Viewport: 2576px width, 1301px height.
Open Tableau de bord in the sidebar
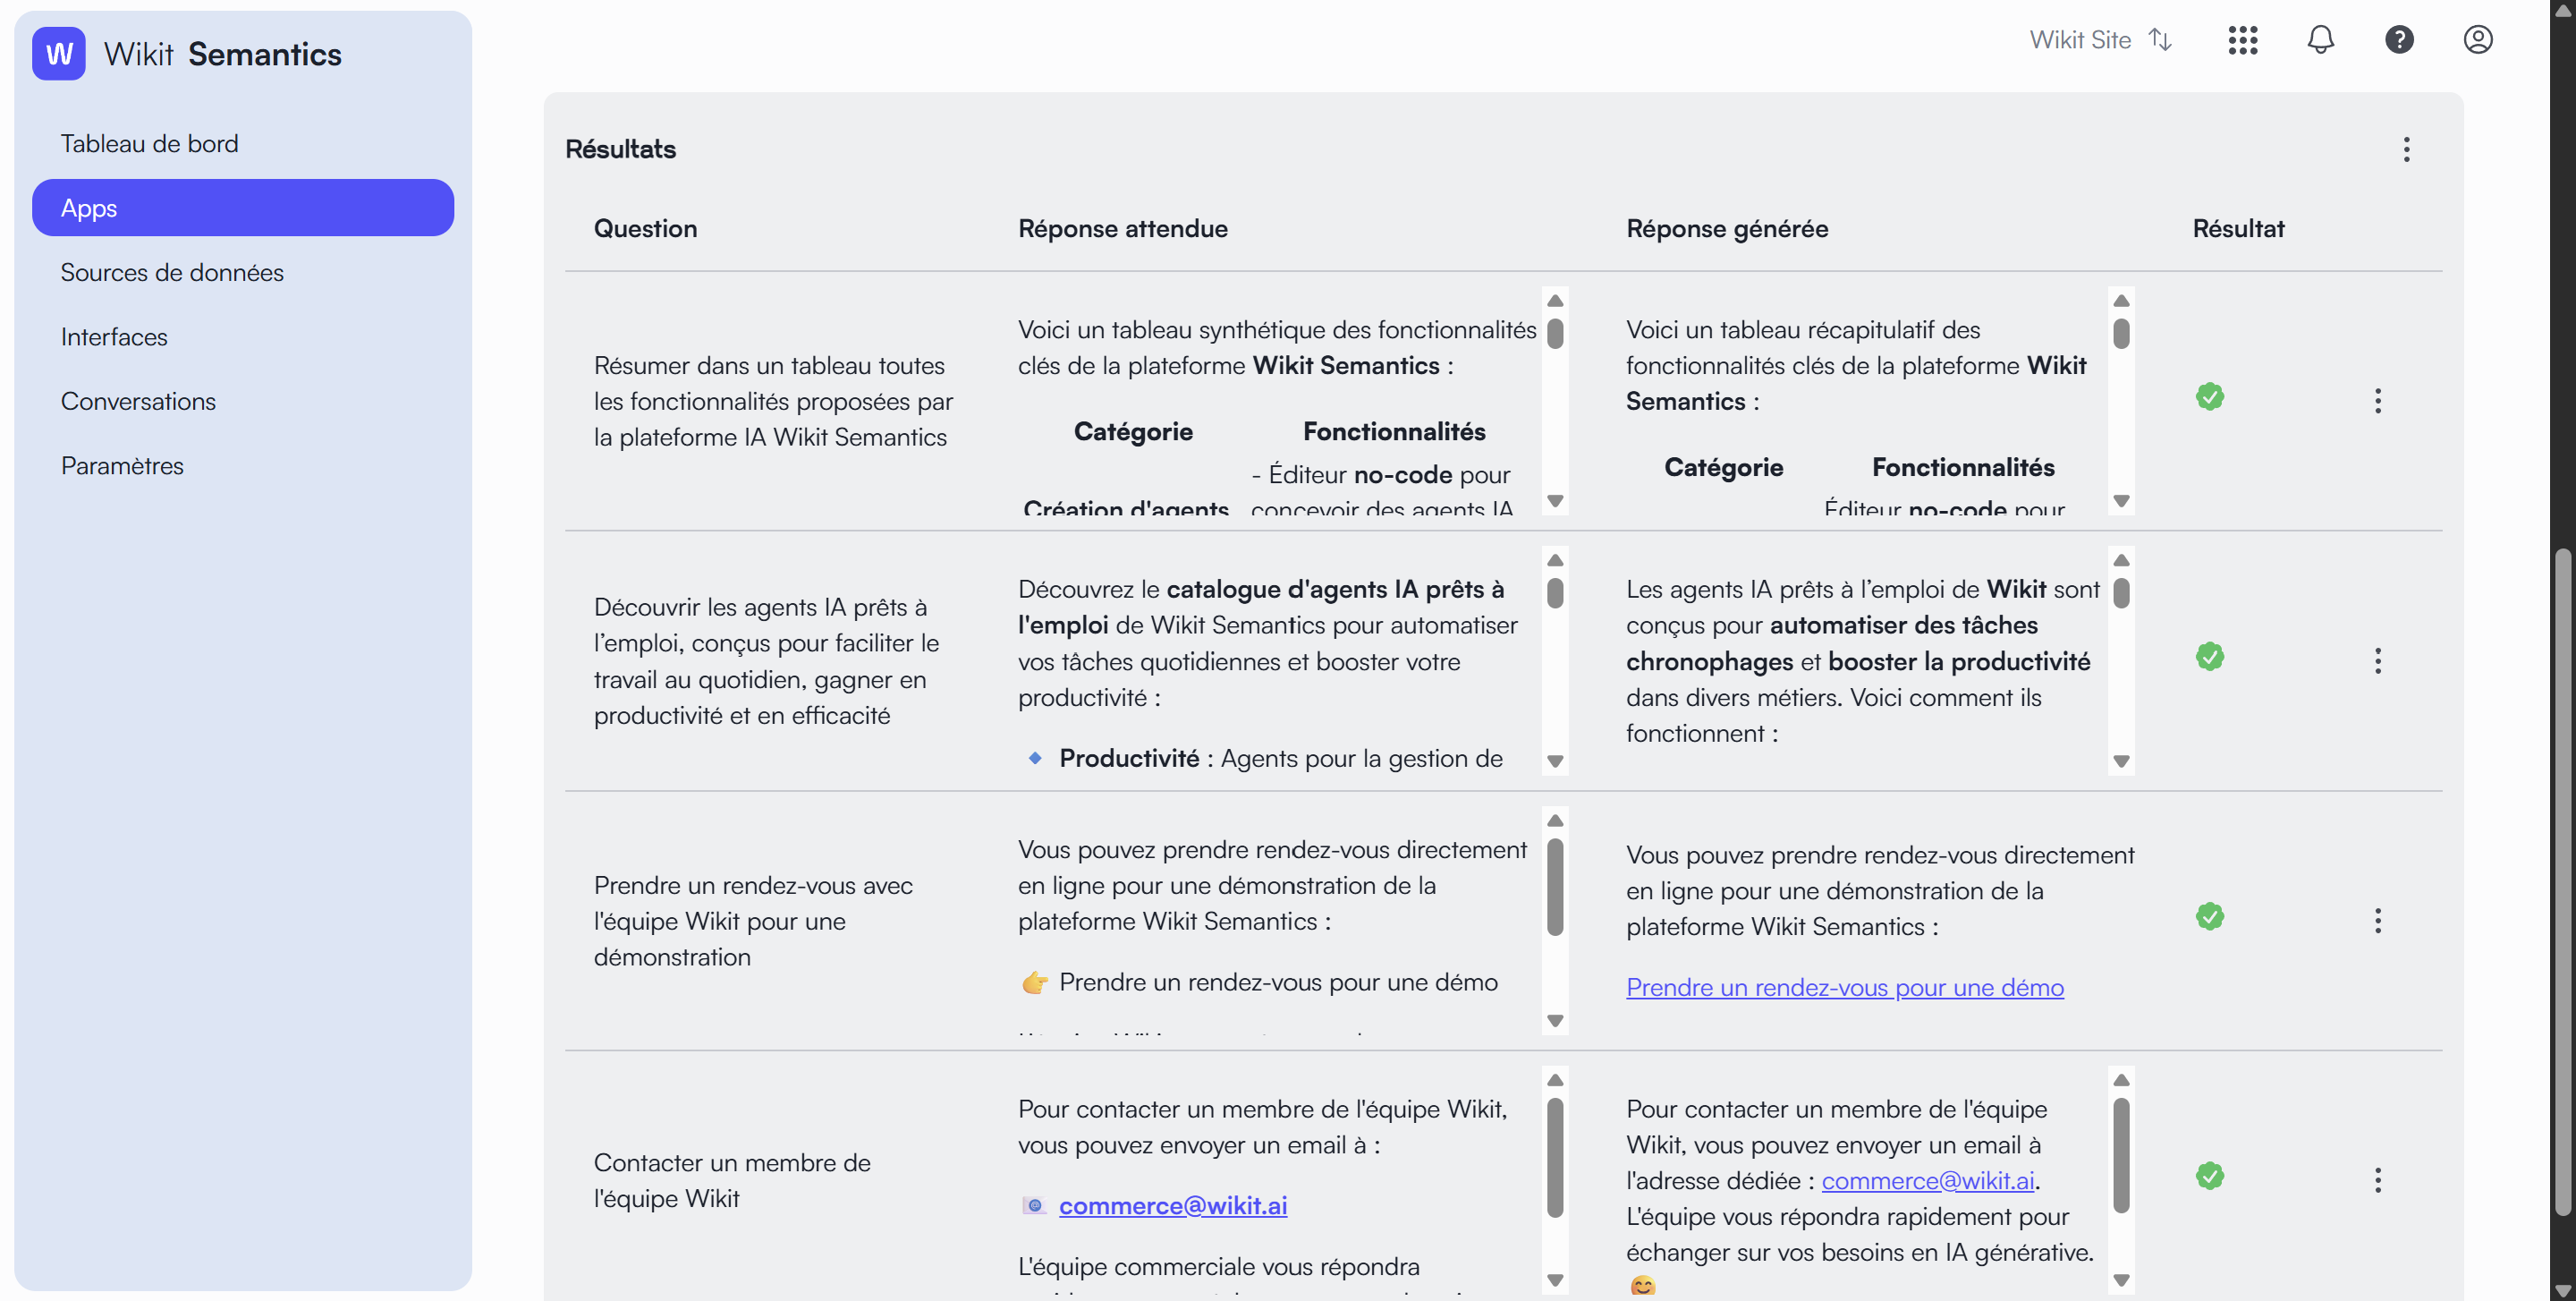[149, 144]
